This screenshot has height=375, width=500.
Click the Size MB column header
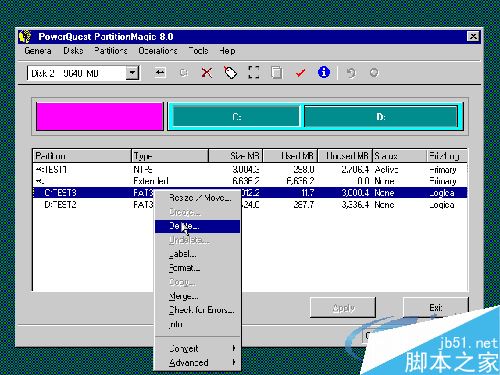click(x=236, y=156)
